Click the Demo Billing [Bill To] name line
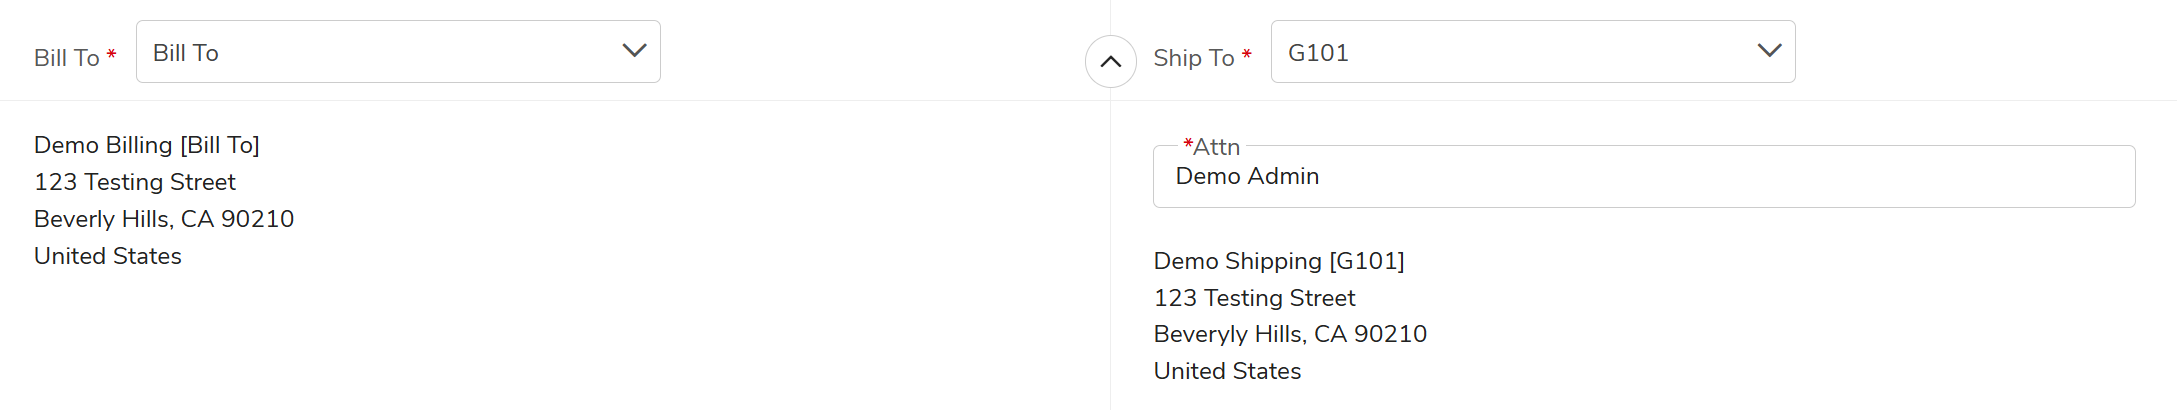The width and height of the screenshot is (2177, 410). [147, 145]
